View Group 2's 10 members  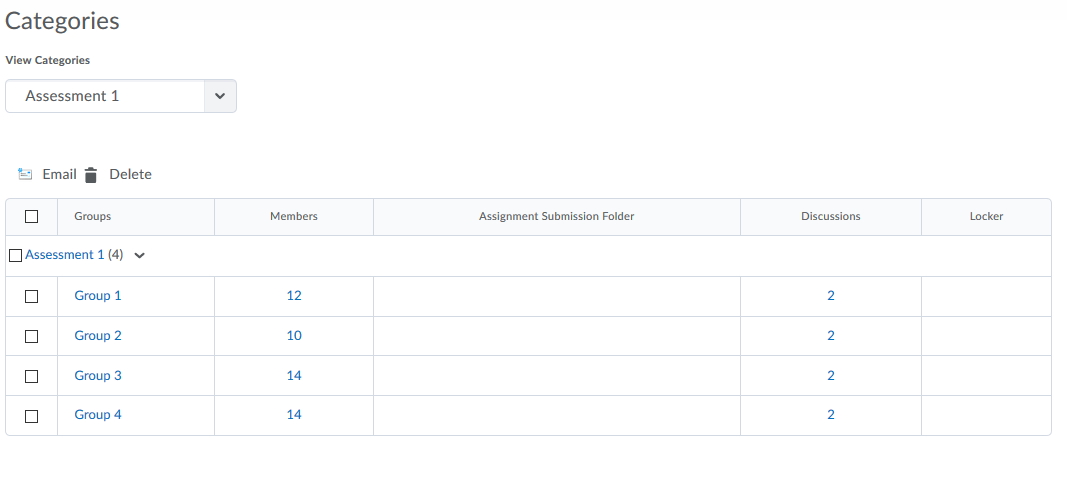(x=294, y=335)
